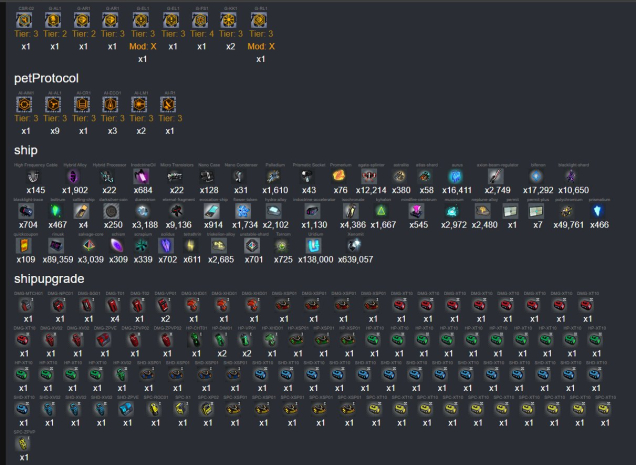Select the G-KK1 icon with quantity x2
This screenshot has width=636, height=465.
point(231,20)
